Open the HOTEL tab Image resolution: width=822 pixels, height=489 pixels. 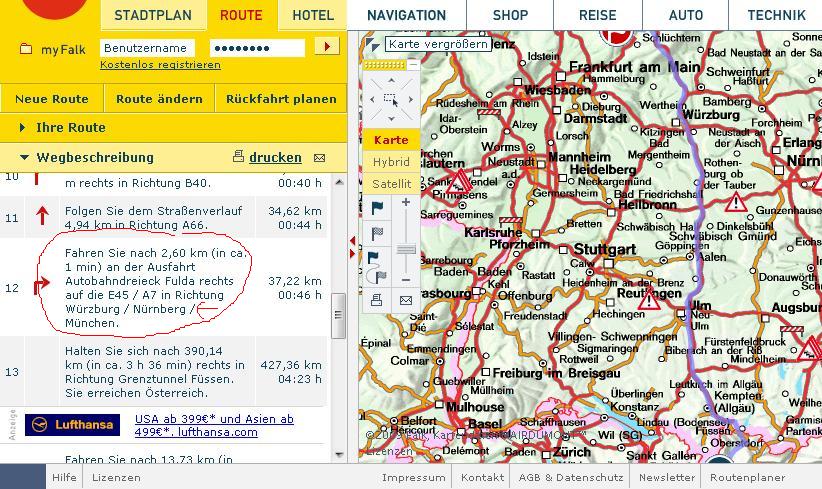pyautogui.click(x=313, y=16)
